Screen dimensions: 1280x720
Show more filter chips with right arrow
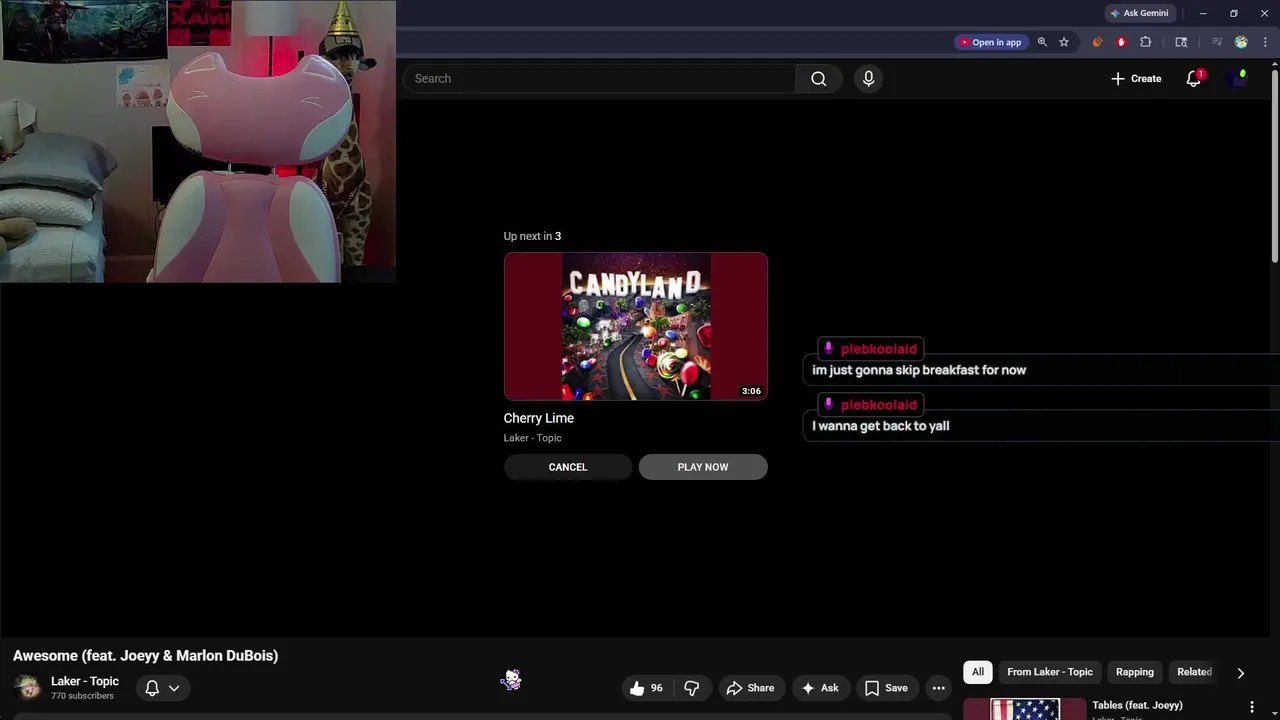[1240, 673]
